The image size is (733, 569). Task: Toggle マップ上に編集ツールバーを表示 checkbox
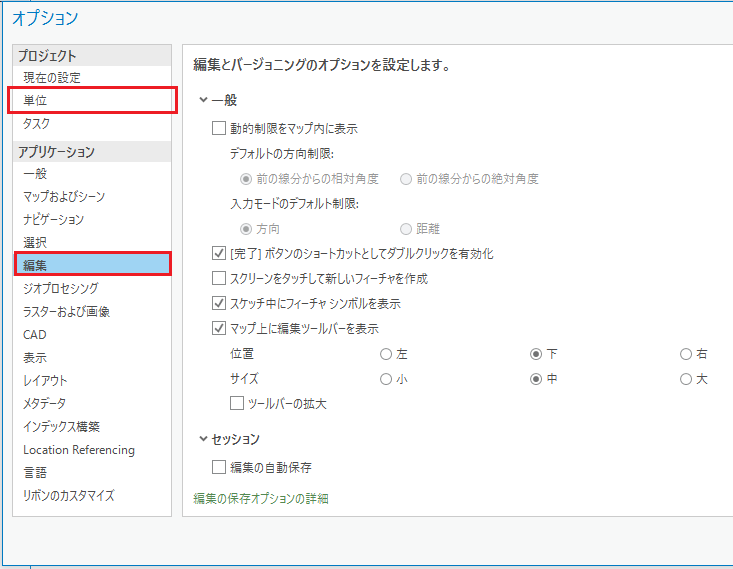(x=219, y=329)
